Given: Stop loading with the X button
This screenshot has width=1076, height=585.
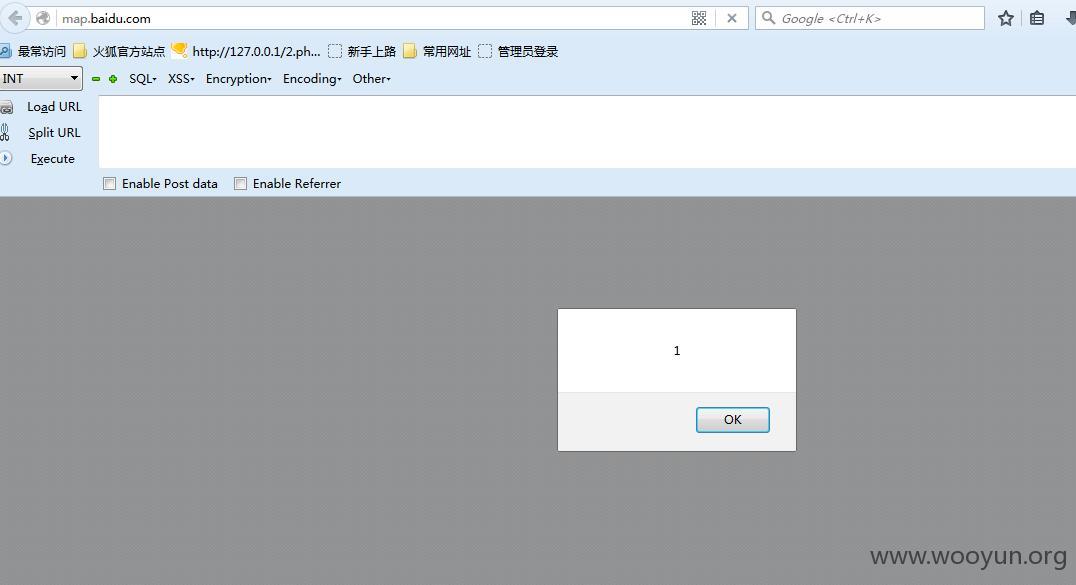Looking at the screenshot, I should pyautogui.click(x=732, y=19).
